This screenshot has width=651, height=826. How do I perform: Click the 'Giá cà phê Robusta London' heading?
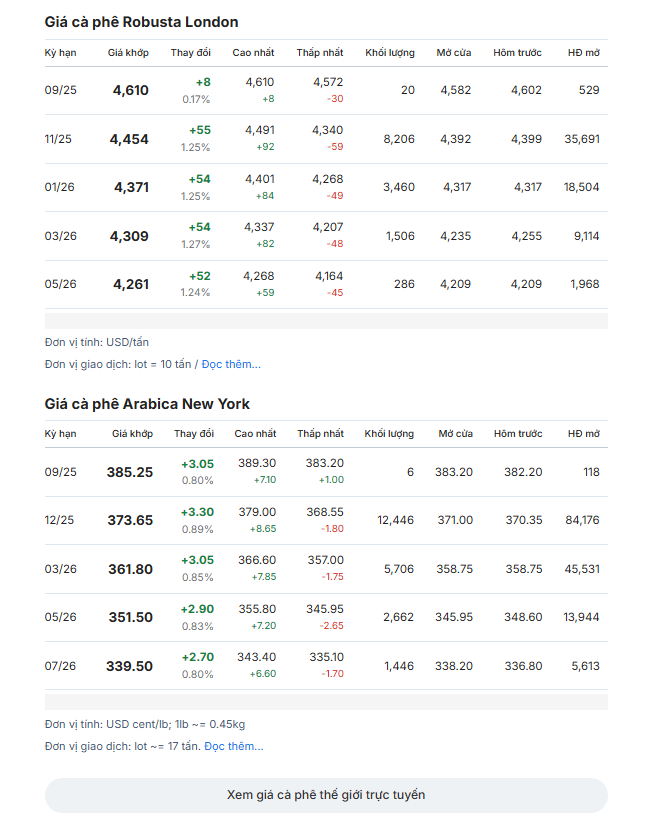tap(141, 22)
